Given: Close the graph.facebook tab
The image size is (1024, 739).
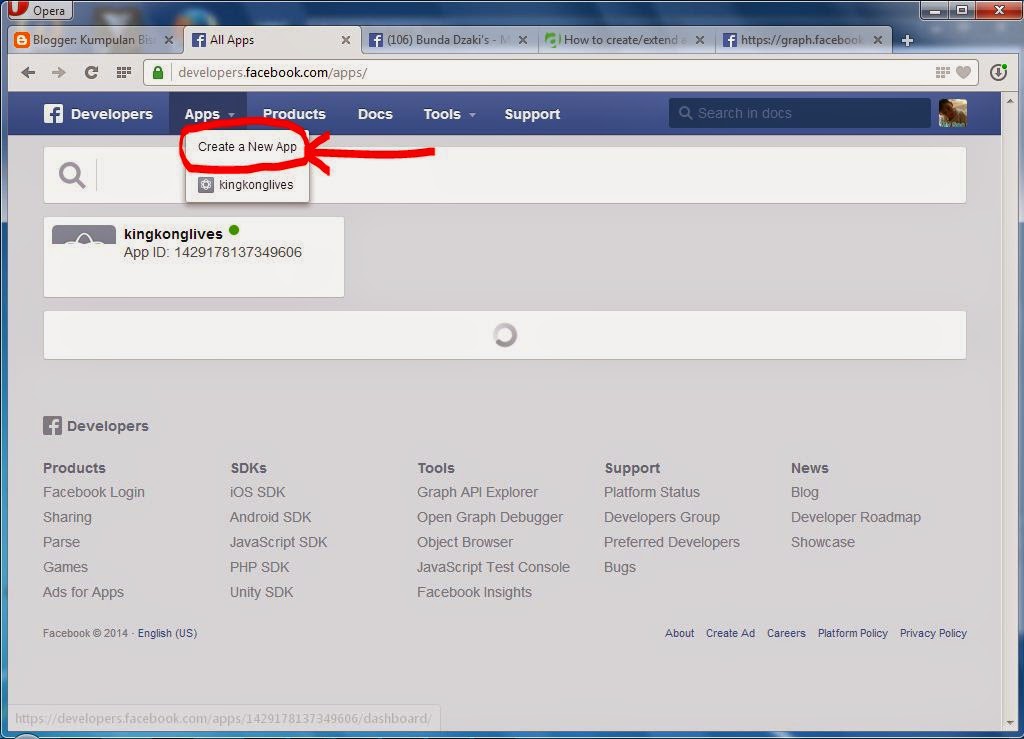Looking at the screenshot, I should click(x=878, y=40).
